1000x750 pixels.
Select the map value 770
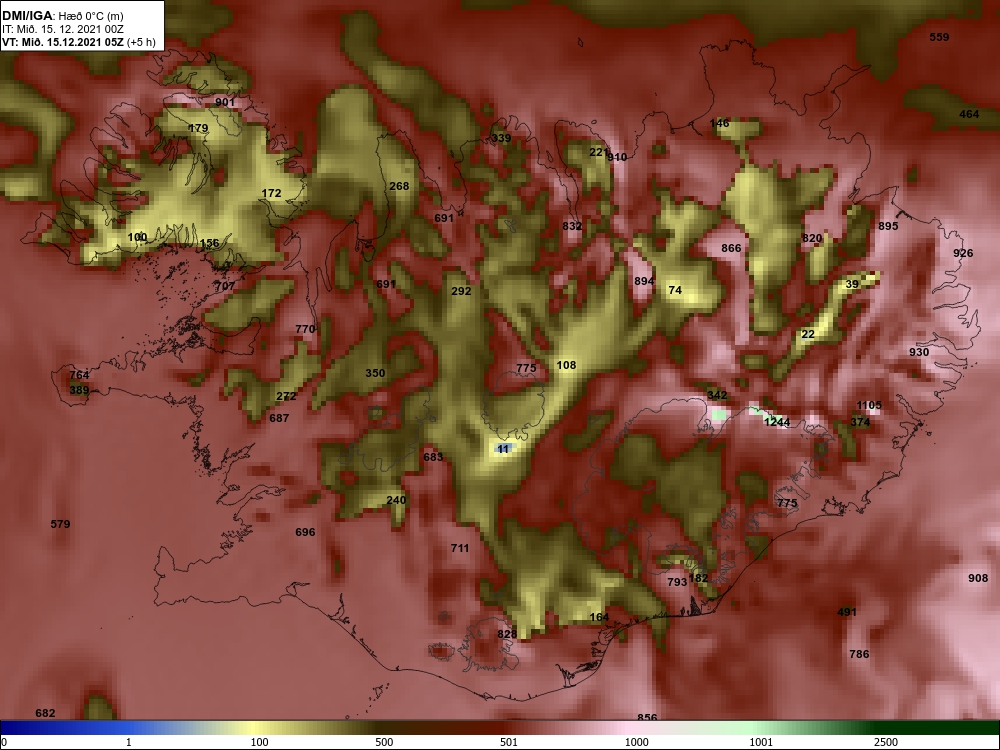pyautogui.click(x=305, y=329)
